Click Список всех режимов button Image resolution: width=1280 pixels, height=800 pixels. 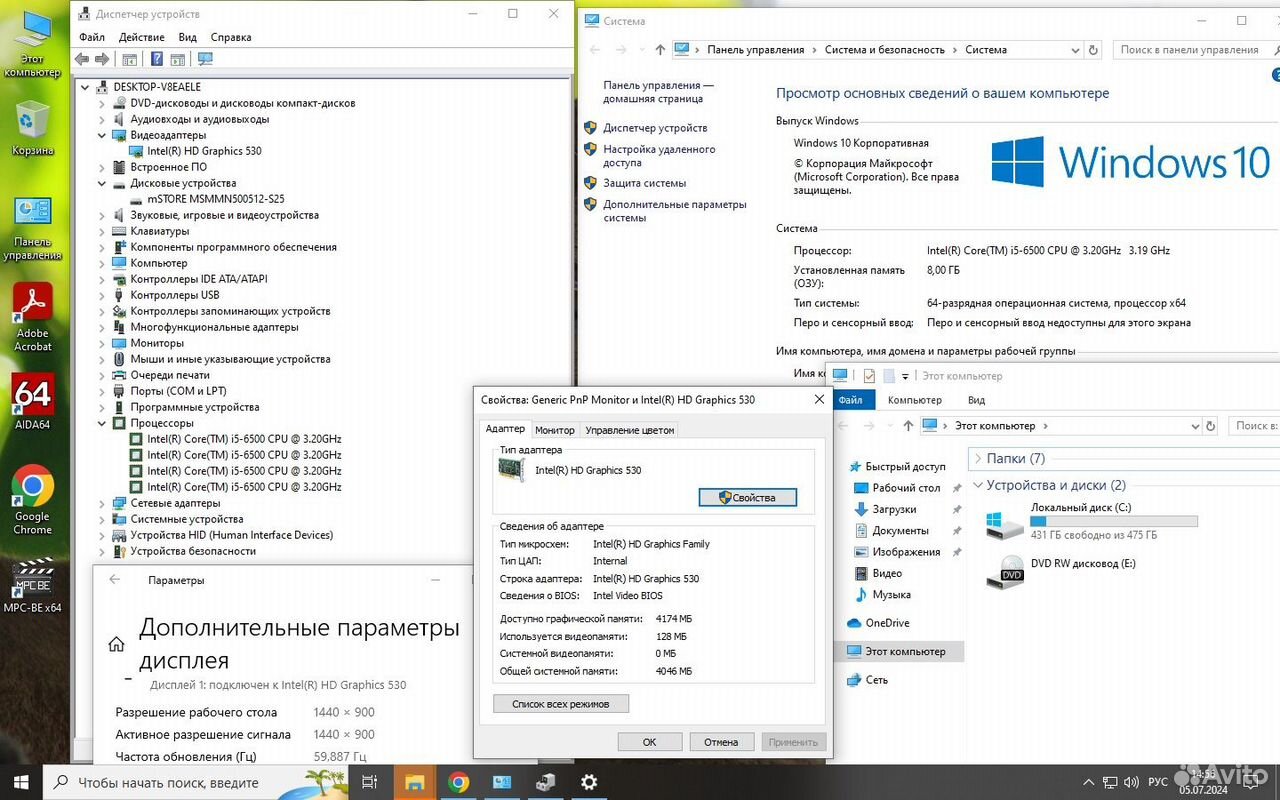coord(561,704)
